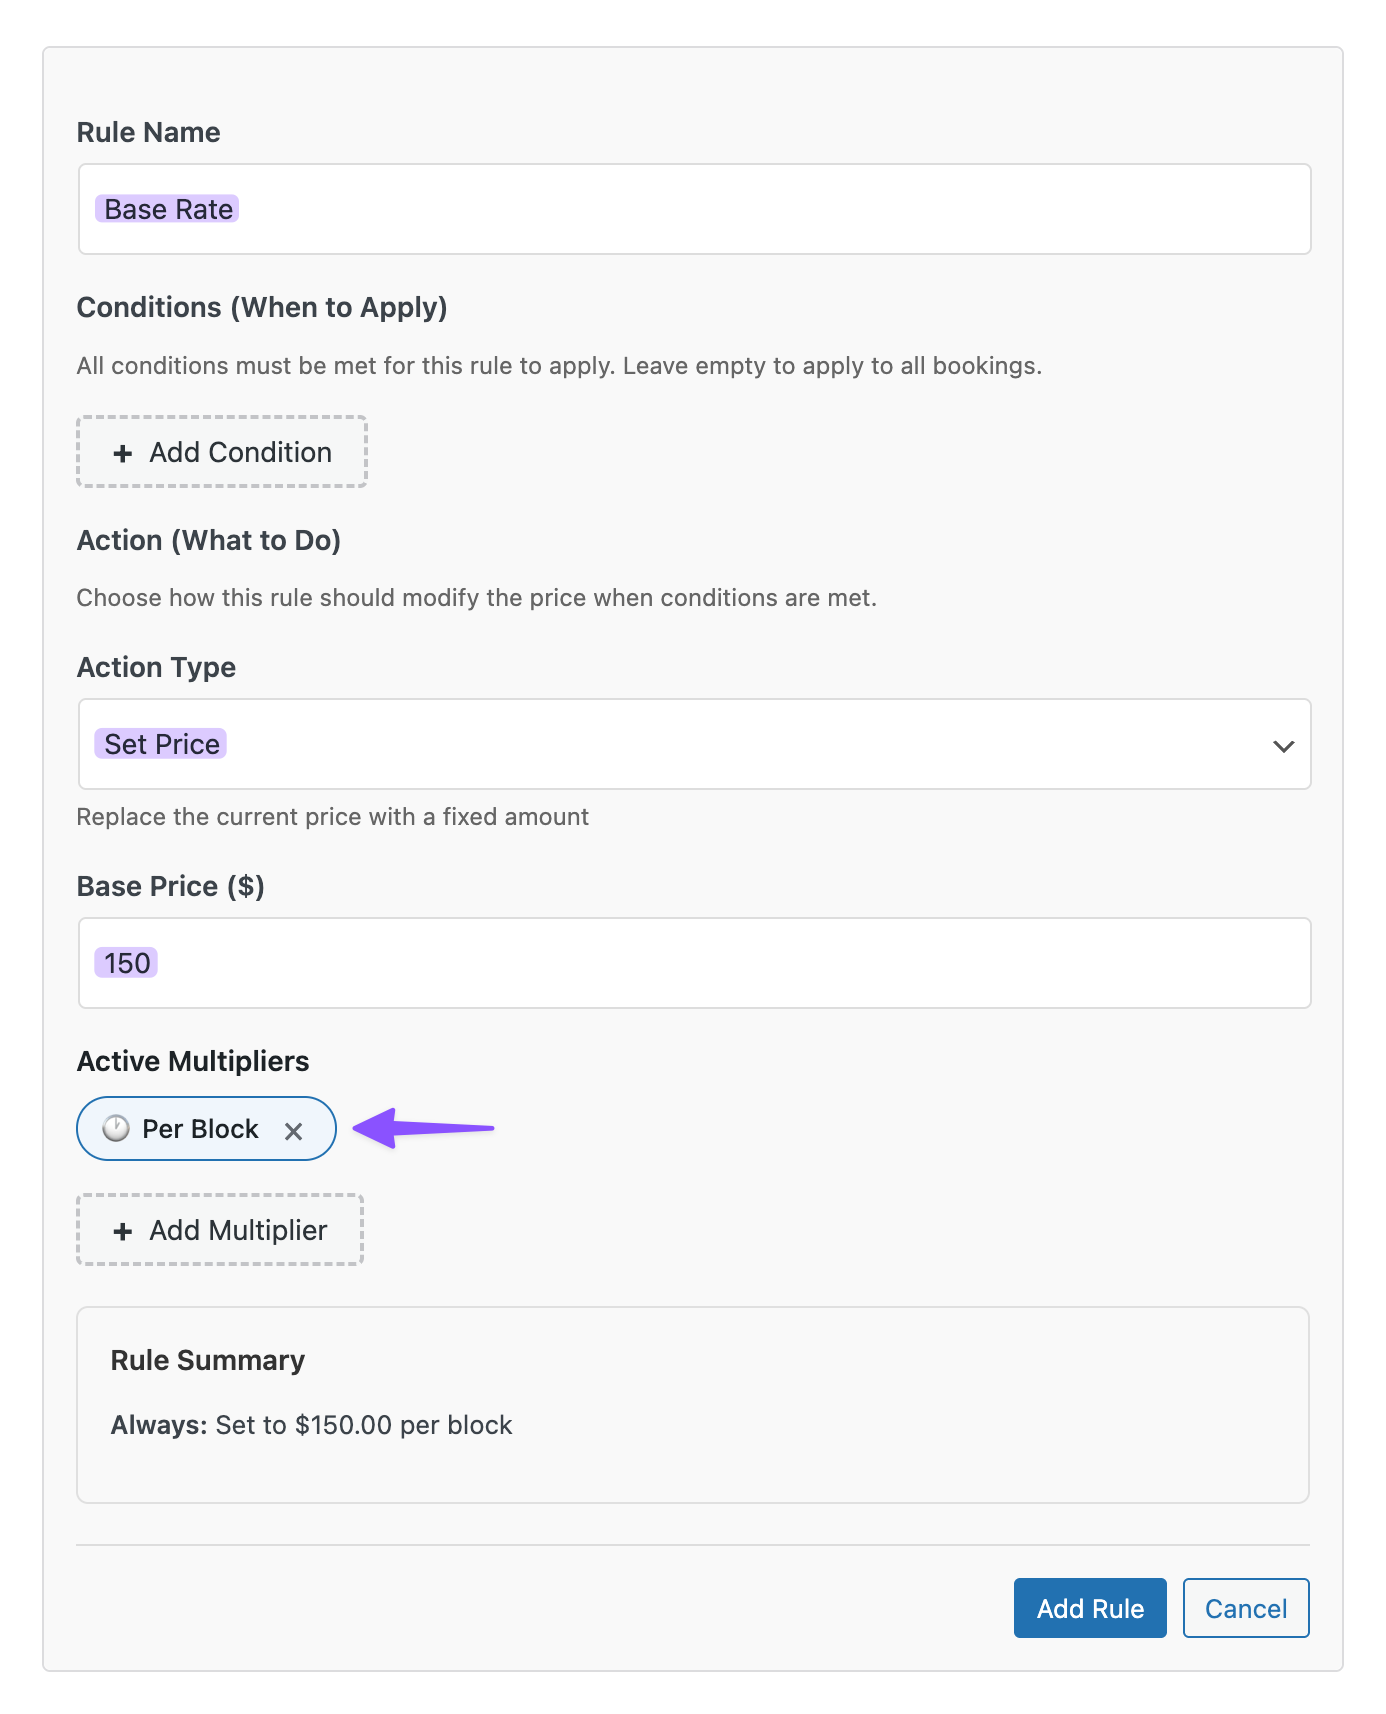Click the Rule Summary heading

(x=208, y=1360)
